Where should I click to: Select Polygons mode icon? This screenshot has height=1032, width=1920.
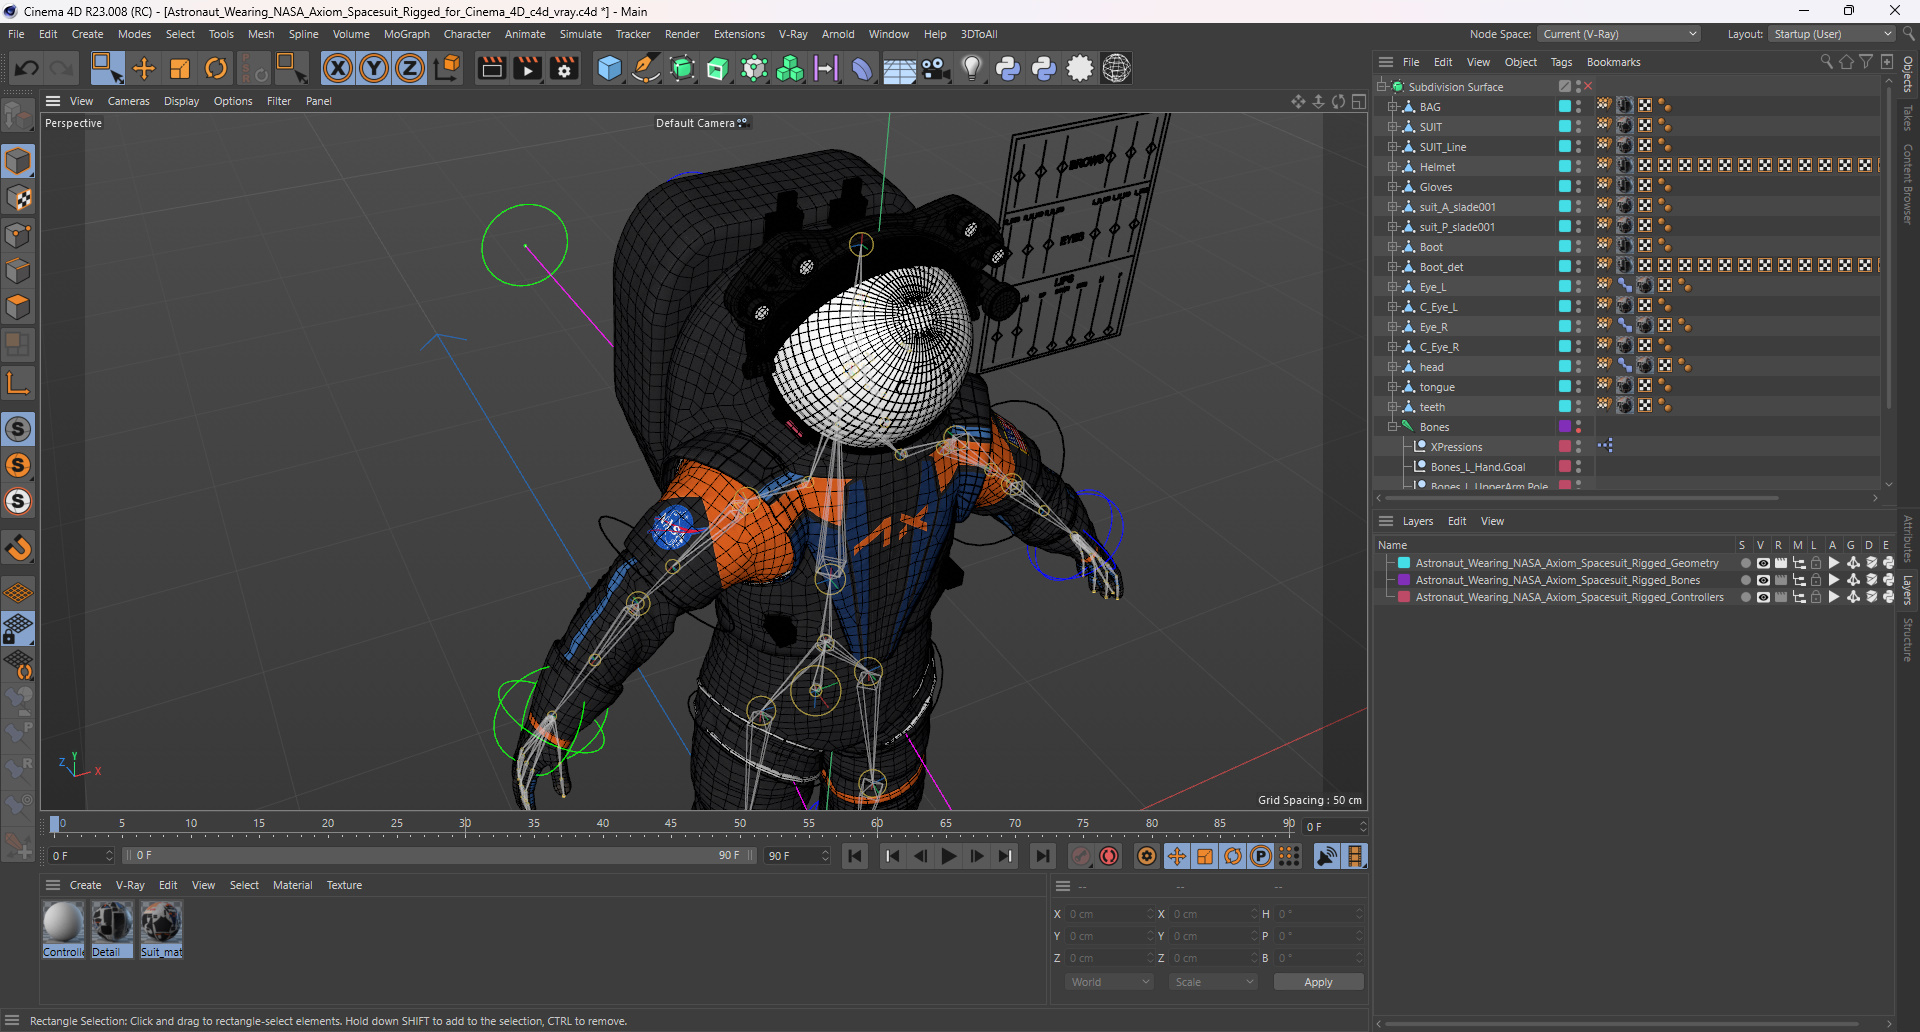(18, 307)
